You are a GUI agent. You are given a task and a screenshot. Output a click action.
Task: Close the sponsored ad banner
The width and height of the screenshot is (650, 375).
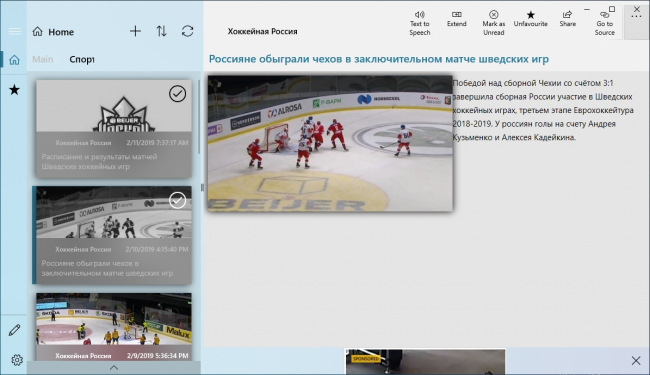[636, 360]
